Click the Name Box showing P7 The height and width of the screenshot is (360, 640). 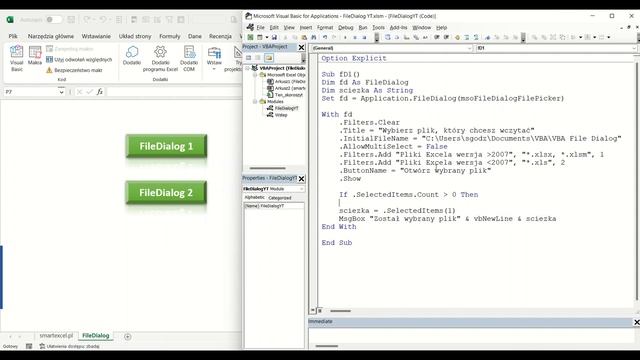coord(31,92)
